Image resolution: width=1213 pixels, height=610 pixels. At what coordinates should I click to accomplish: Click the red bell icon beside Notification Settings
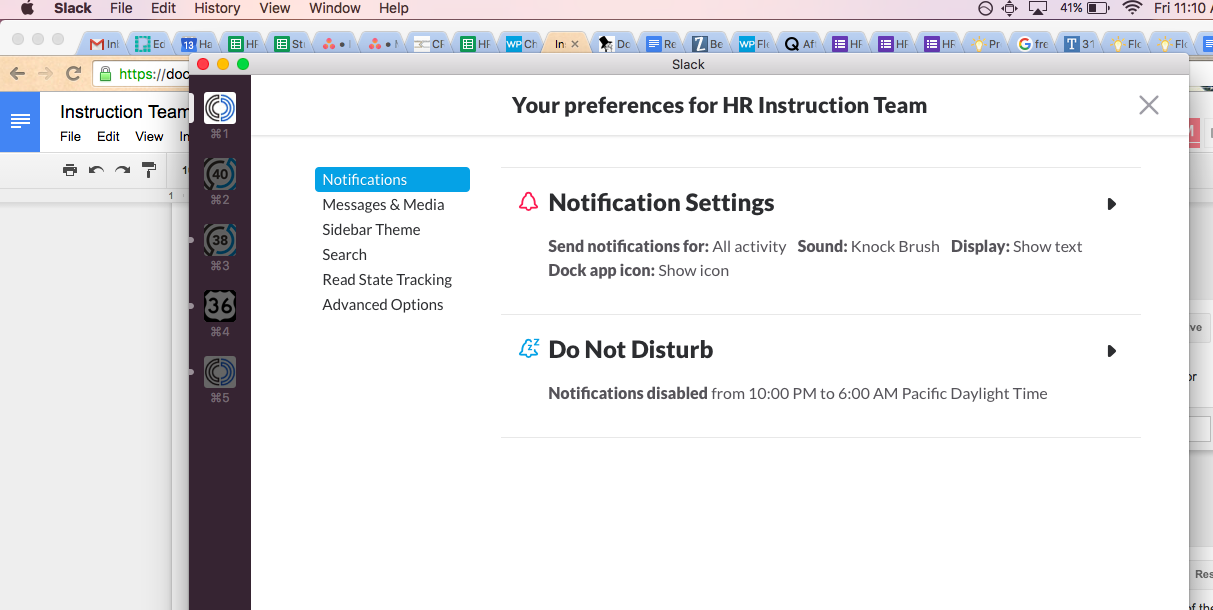pos(529,202)
